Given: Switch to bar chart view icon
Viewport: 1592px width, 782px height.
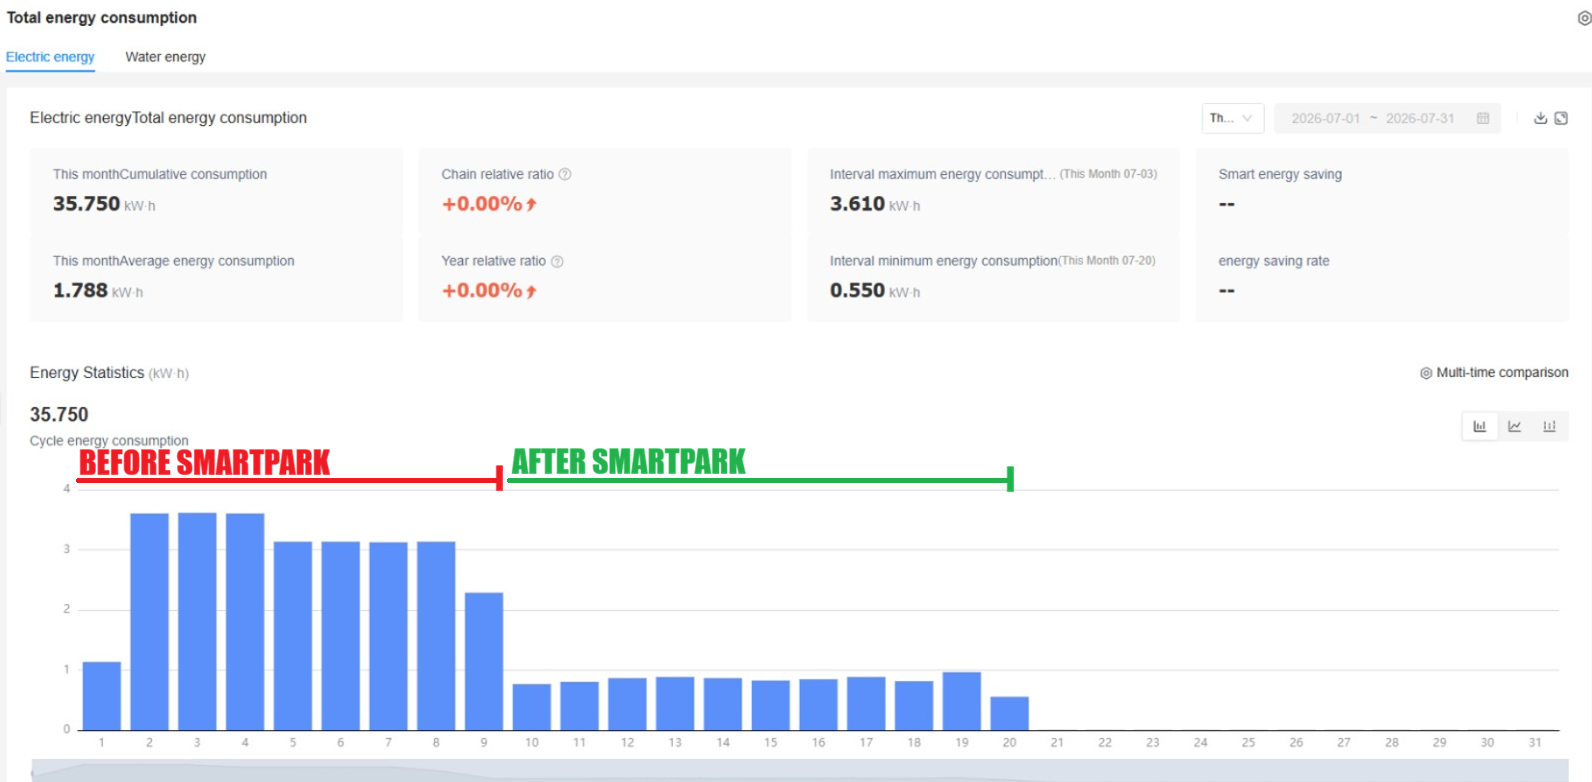Looking at the screenshot, I should (1480, 426).
